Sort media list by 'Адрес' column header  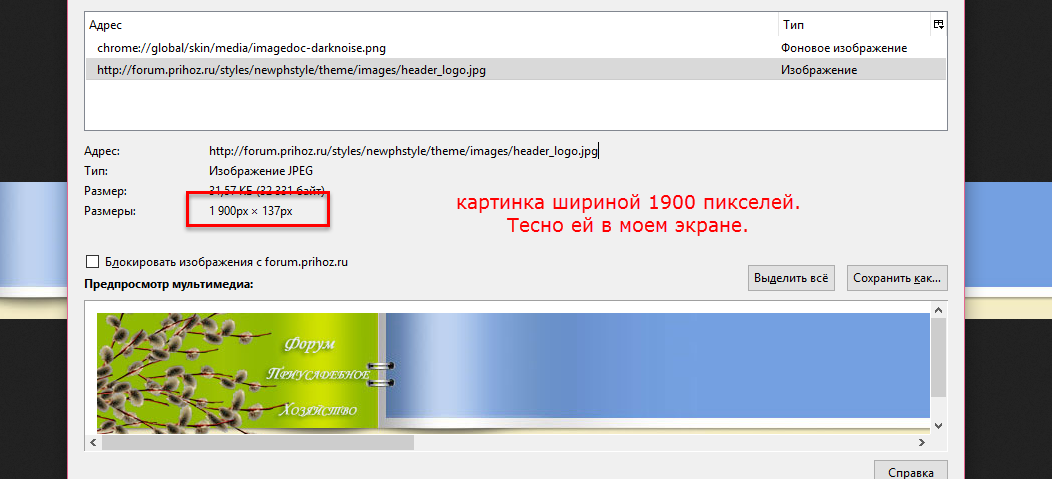coord(430,24)
